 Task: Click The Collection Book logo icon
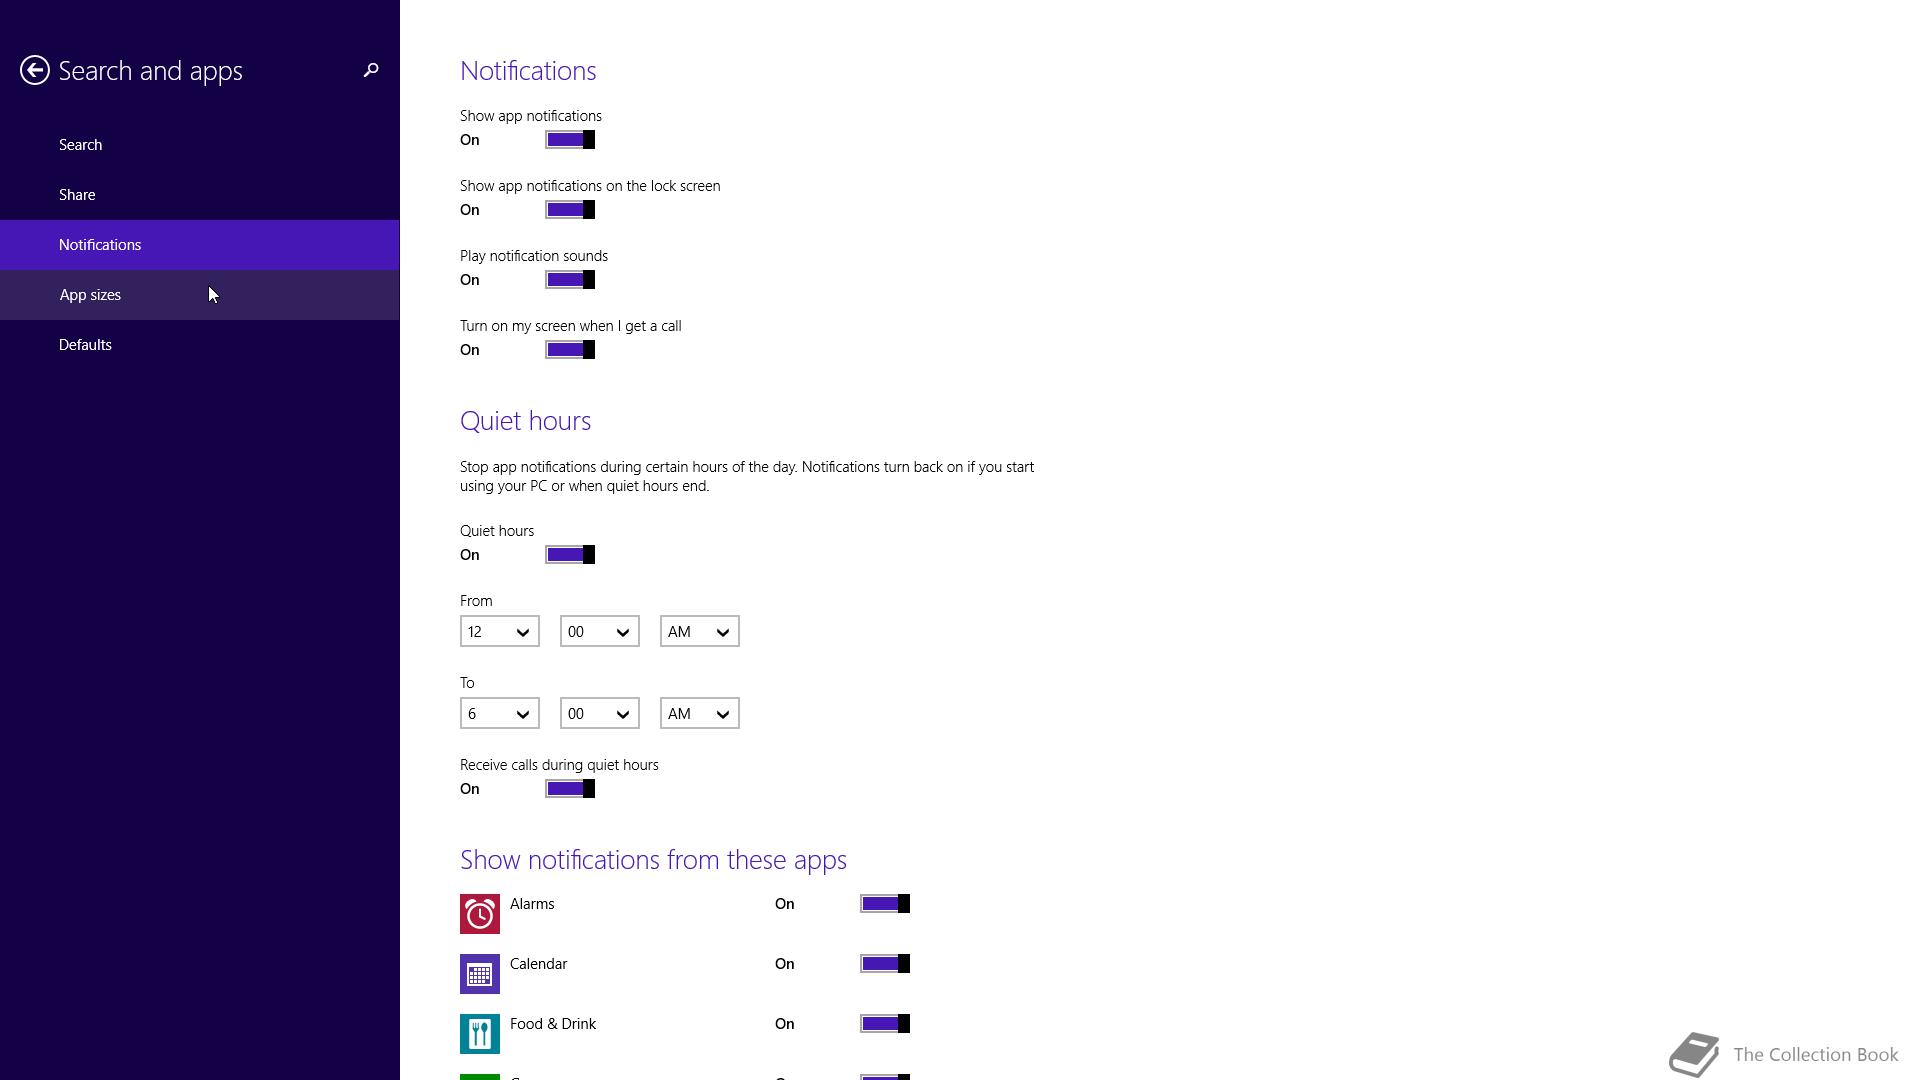tap(1694, 1055)
